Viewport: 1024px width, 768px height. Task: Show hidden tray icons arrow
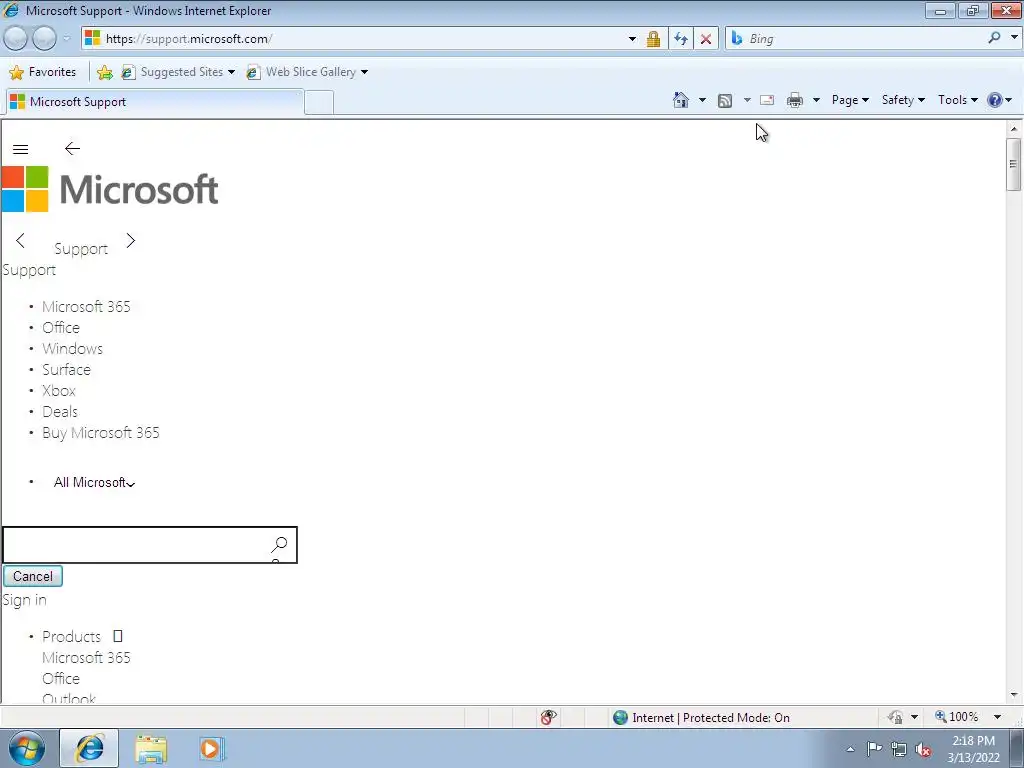[x=850, y=750]
